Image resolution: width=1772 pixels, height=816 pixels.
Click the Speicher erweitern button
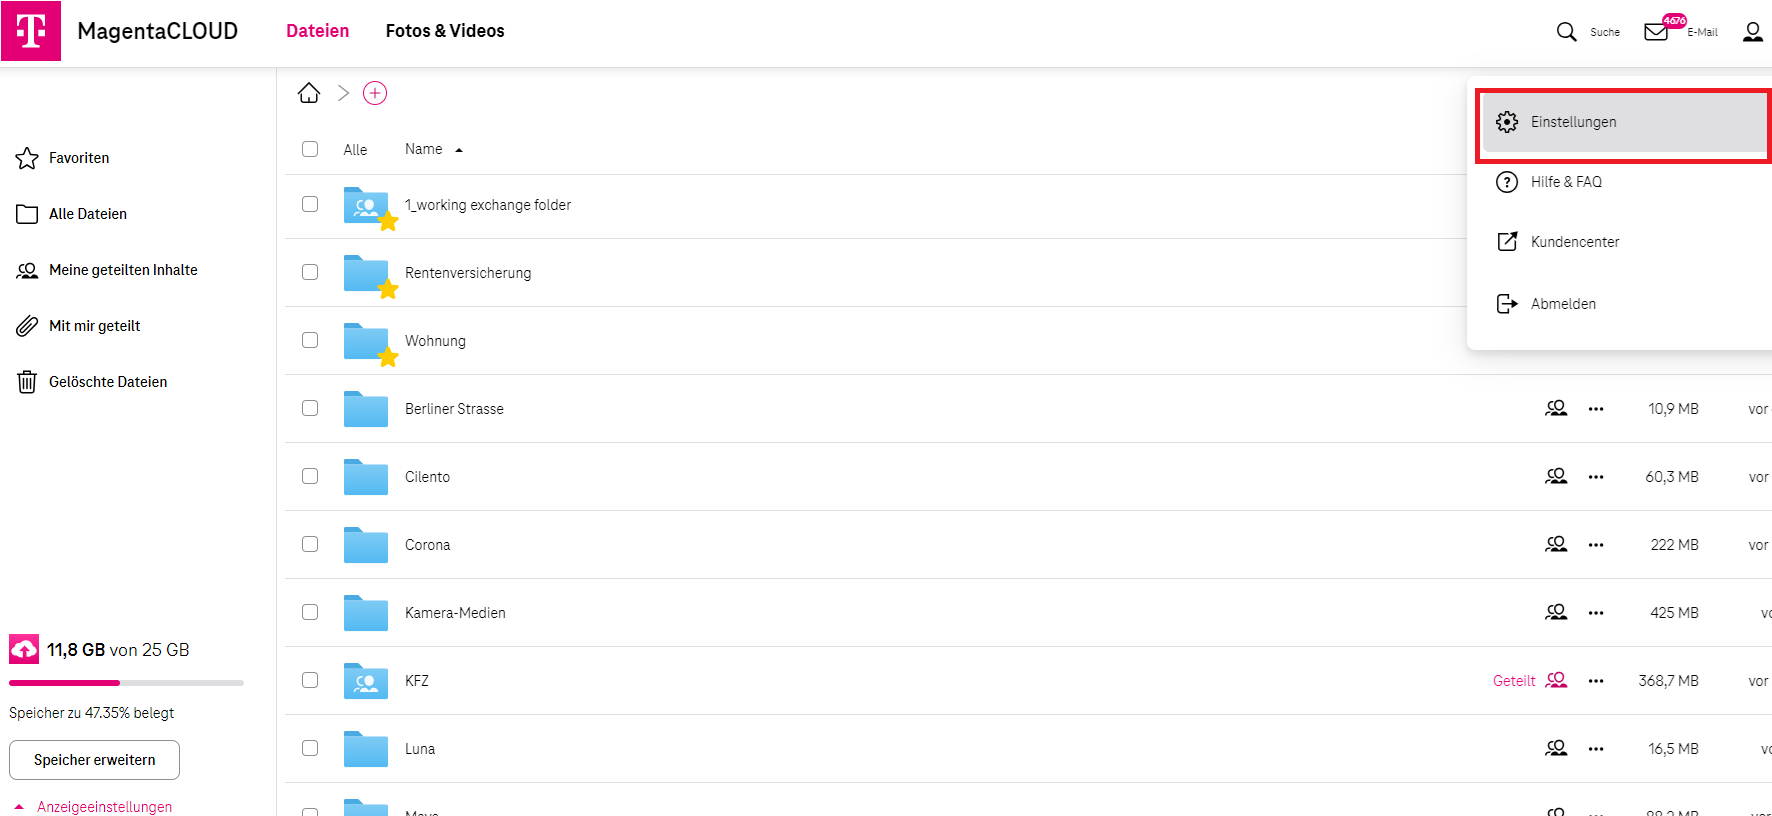pyautogui.click(x=94, y=760)
